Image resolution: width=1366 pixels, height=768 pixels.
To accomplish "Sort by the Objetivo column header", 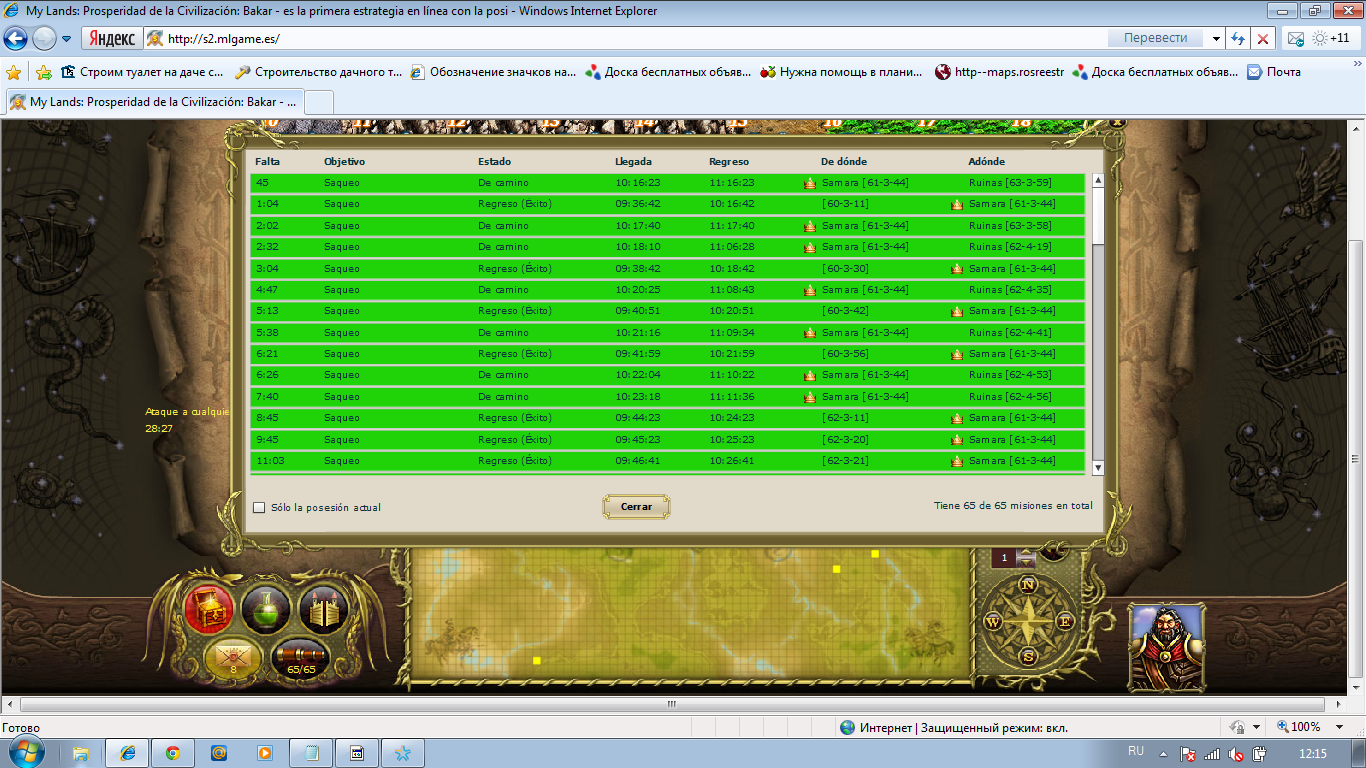I will pos(344,161).
